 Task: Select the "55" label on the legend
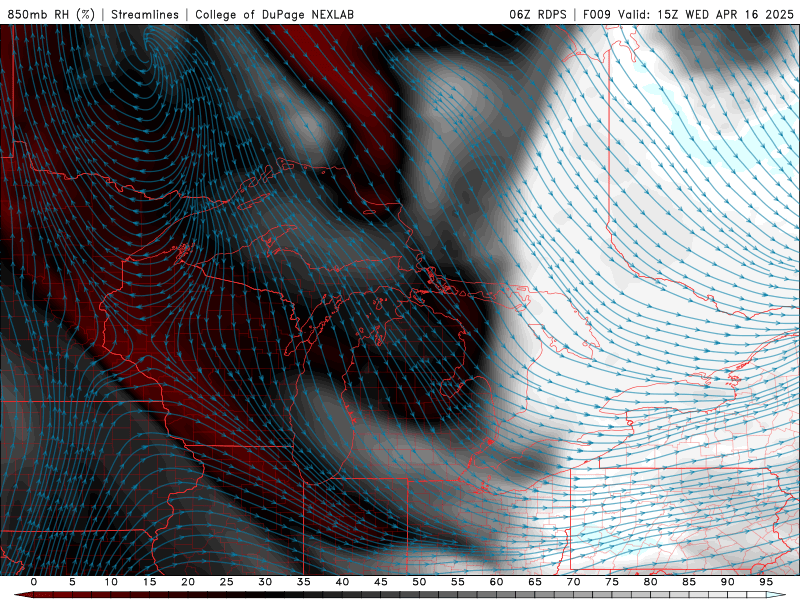pyautogui.click(x=458, y=582)
